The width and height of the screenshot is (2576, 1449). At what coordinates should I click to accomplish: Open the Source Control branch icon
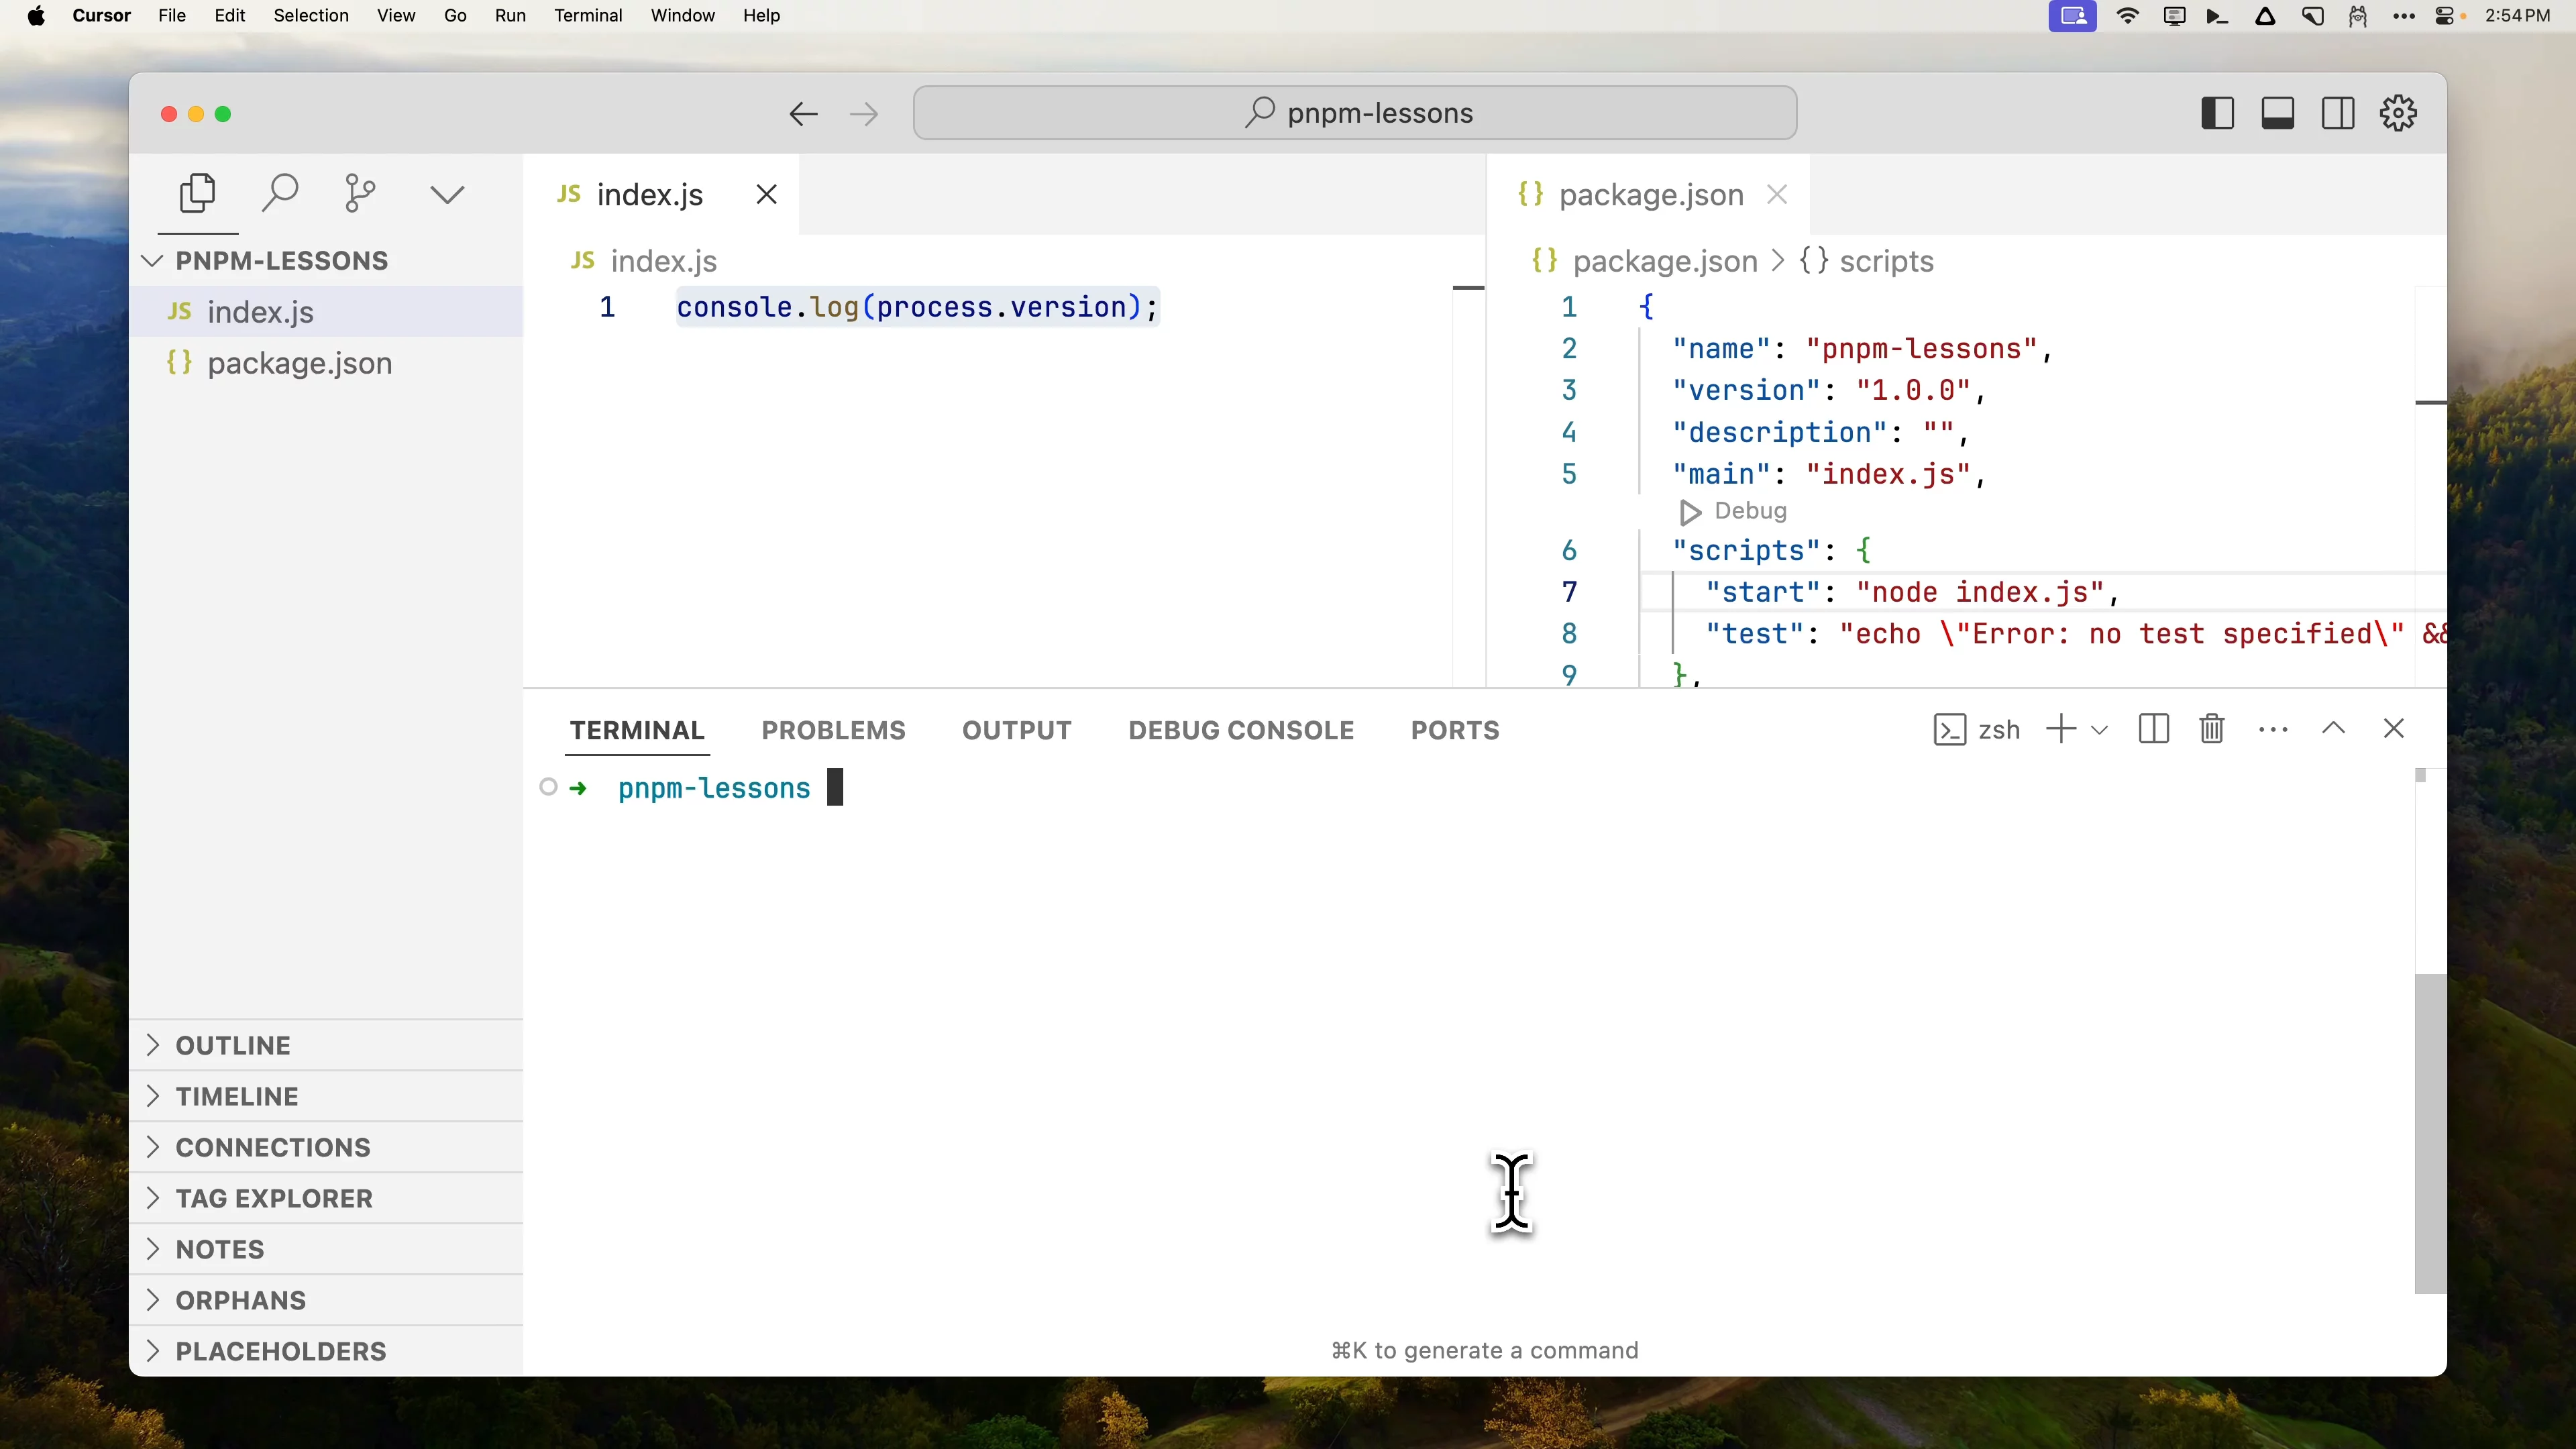(x=360, y=194)
